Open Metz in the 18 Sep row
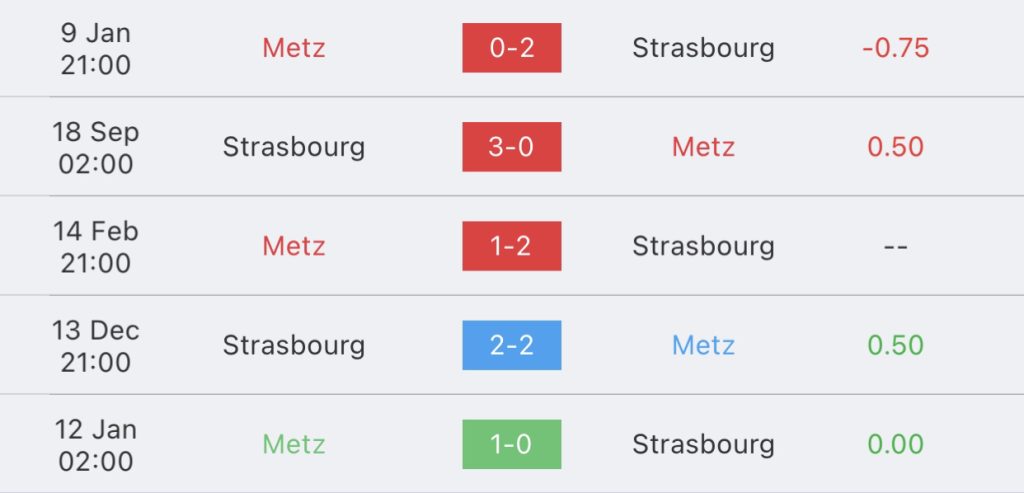 click(x=703, y=147)
